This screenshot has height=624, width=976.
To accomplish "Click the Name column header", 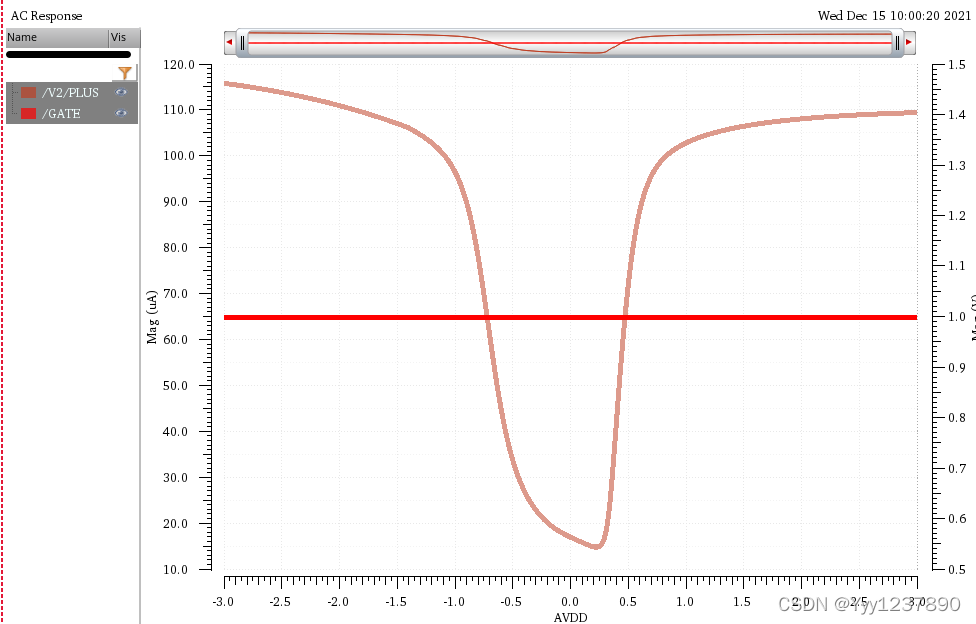I will coord(57,37).
